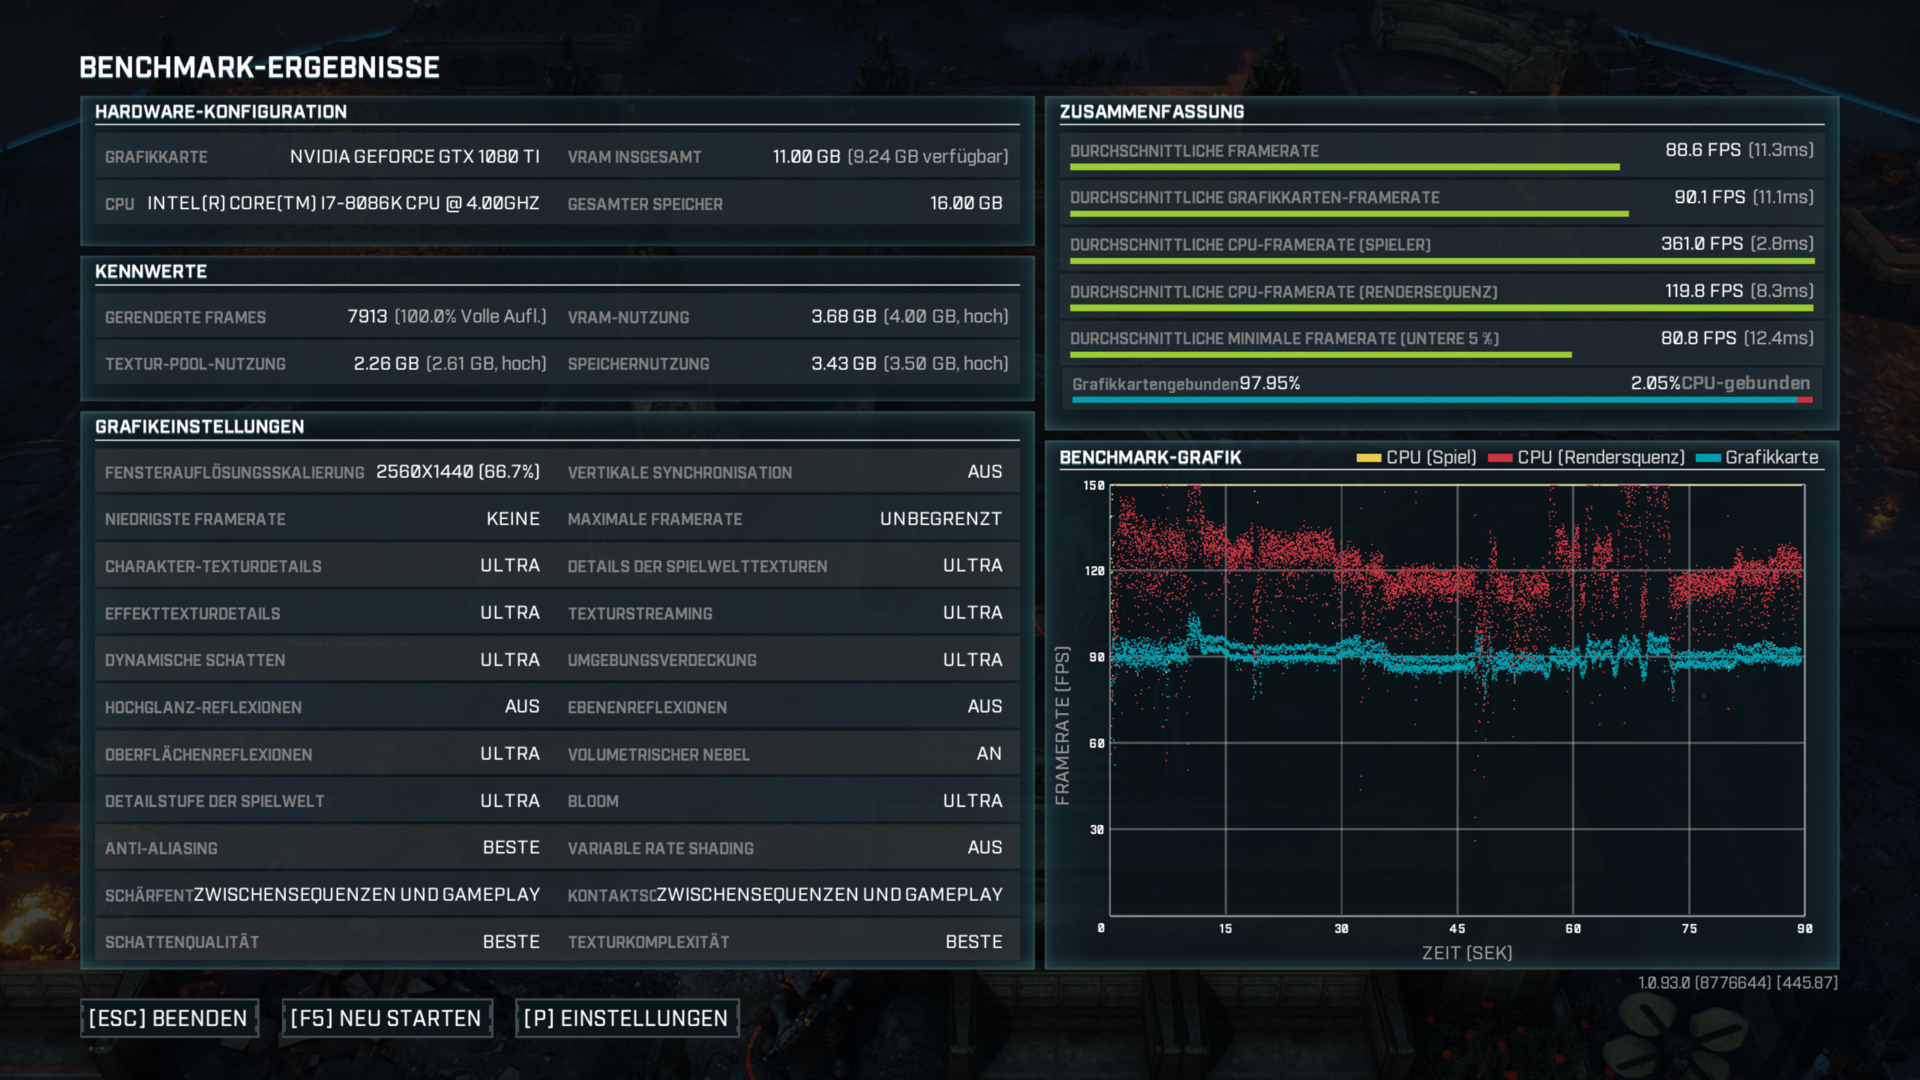Viewport: 1920px width, 1080px height.
Task: Click cyan Grafikkarte legend swatch
Action: point(1708,458)
